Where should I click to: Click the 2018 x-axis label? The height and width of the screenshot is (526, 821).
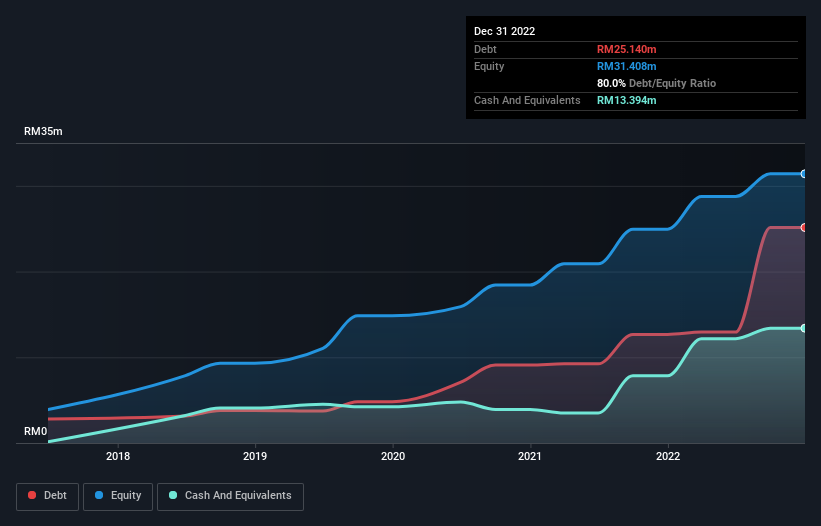click(118, 456)
